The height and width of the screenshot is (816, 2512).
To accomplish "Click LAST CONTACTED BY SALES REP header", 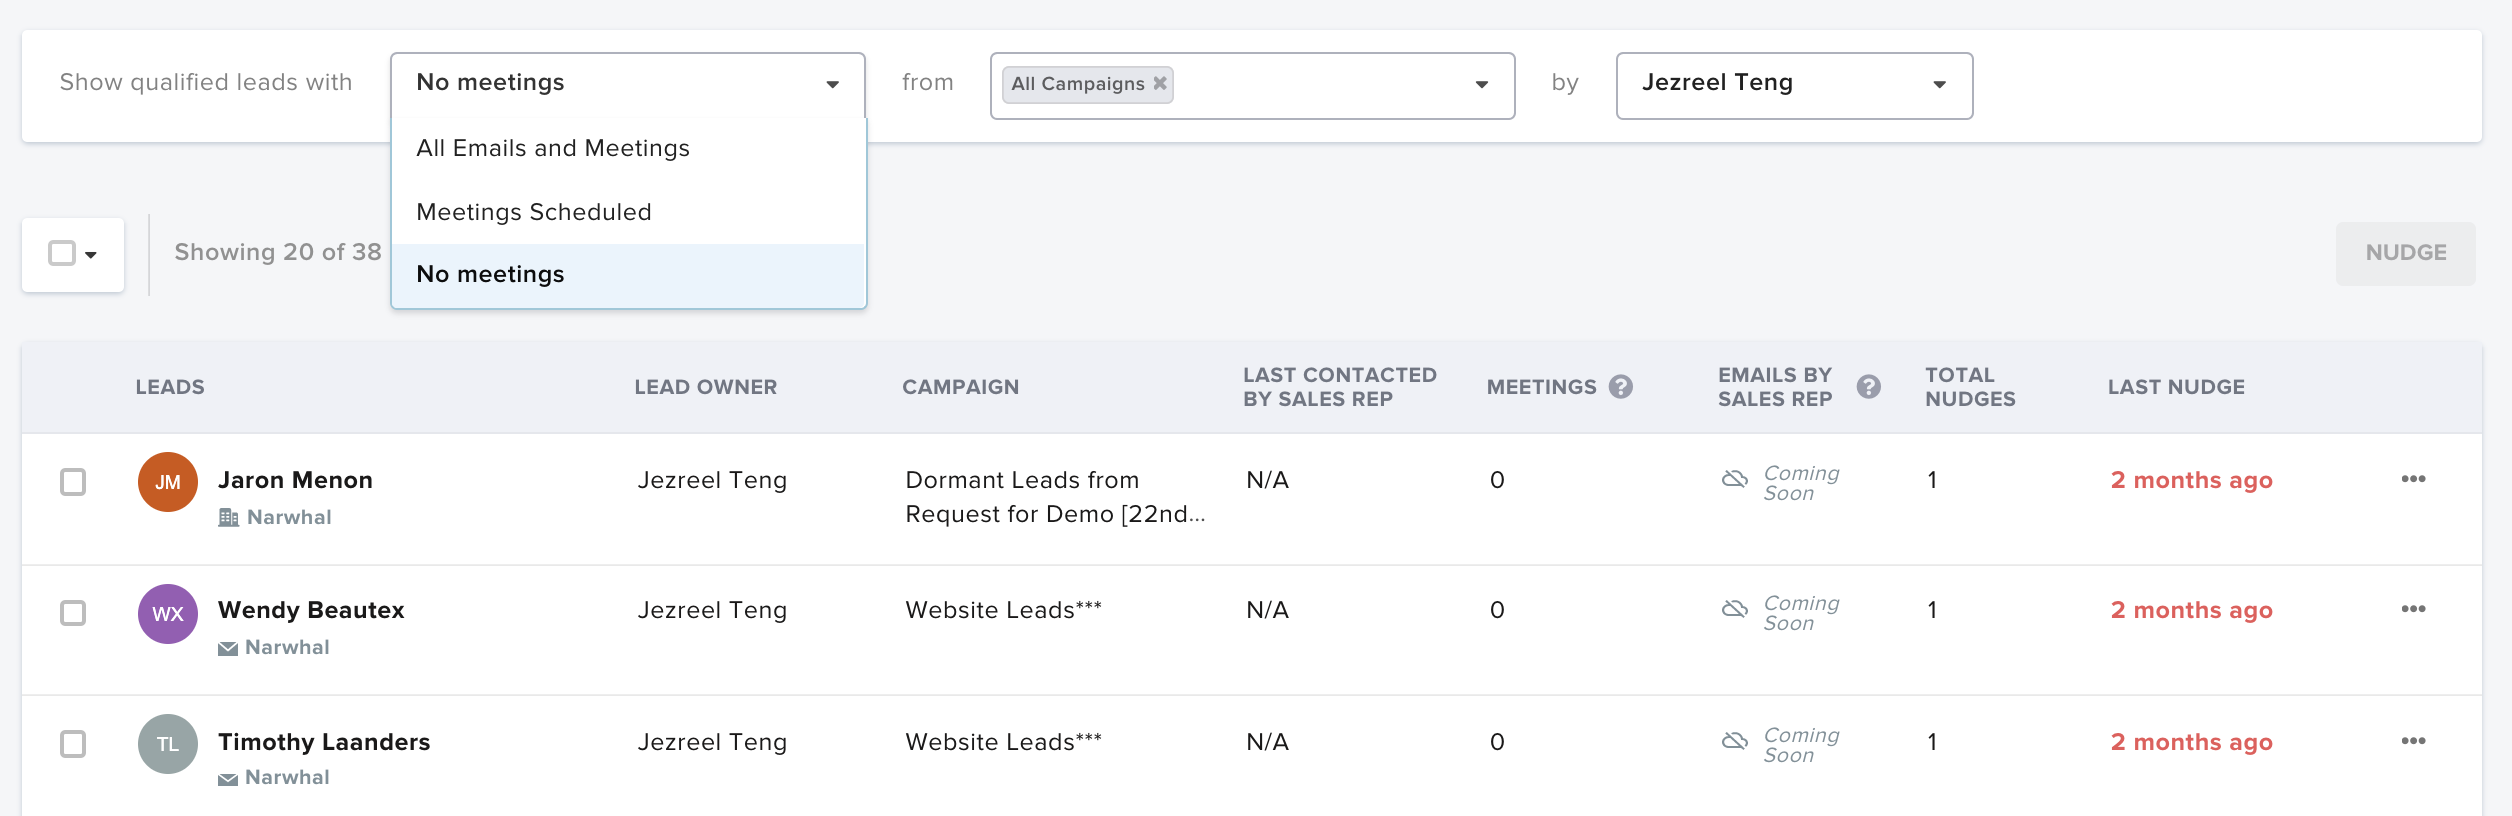I will pyautogui.click(x=1340, y=387).
